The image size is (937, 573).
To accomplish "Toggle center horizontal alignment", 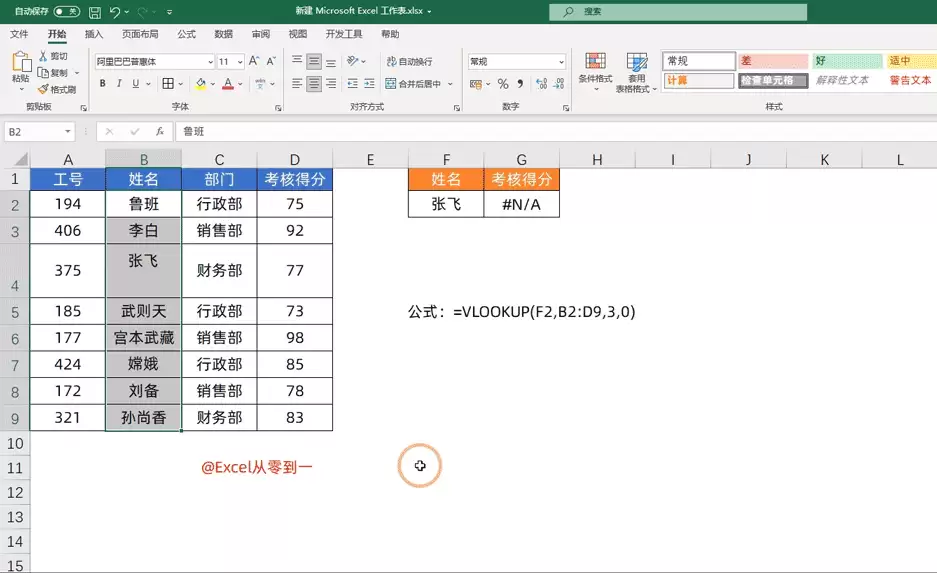I will (x=314, y=84).
